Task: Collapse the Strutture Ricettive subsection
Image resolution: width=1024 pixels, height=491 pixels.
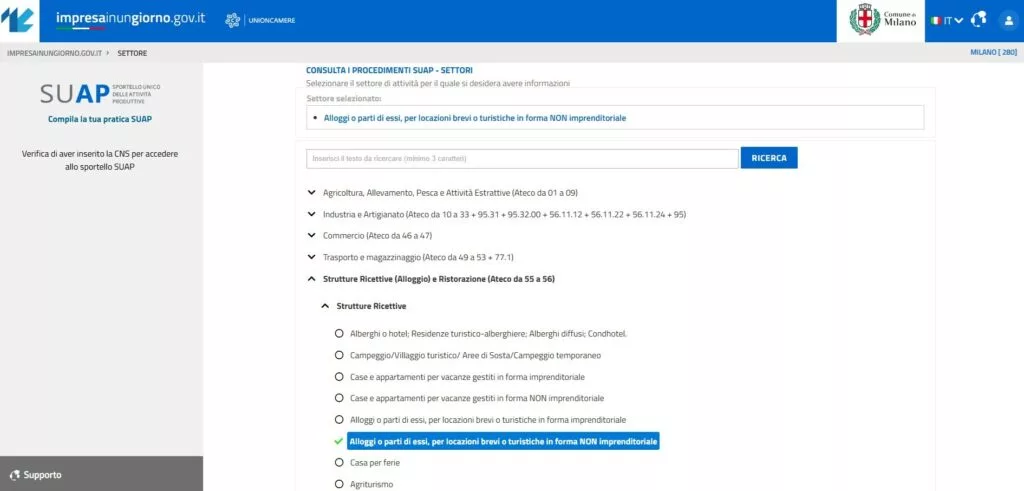Action: pos(324,305)
